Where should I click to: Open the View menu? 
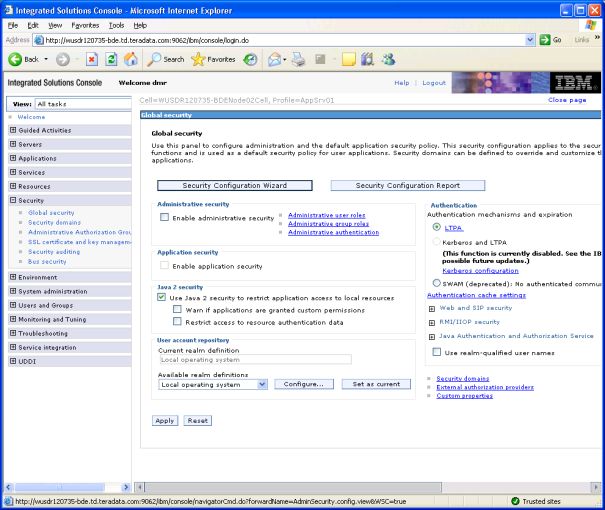(55, 25)
